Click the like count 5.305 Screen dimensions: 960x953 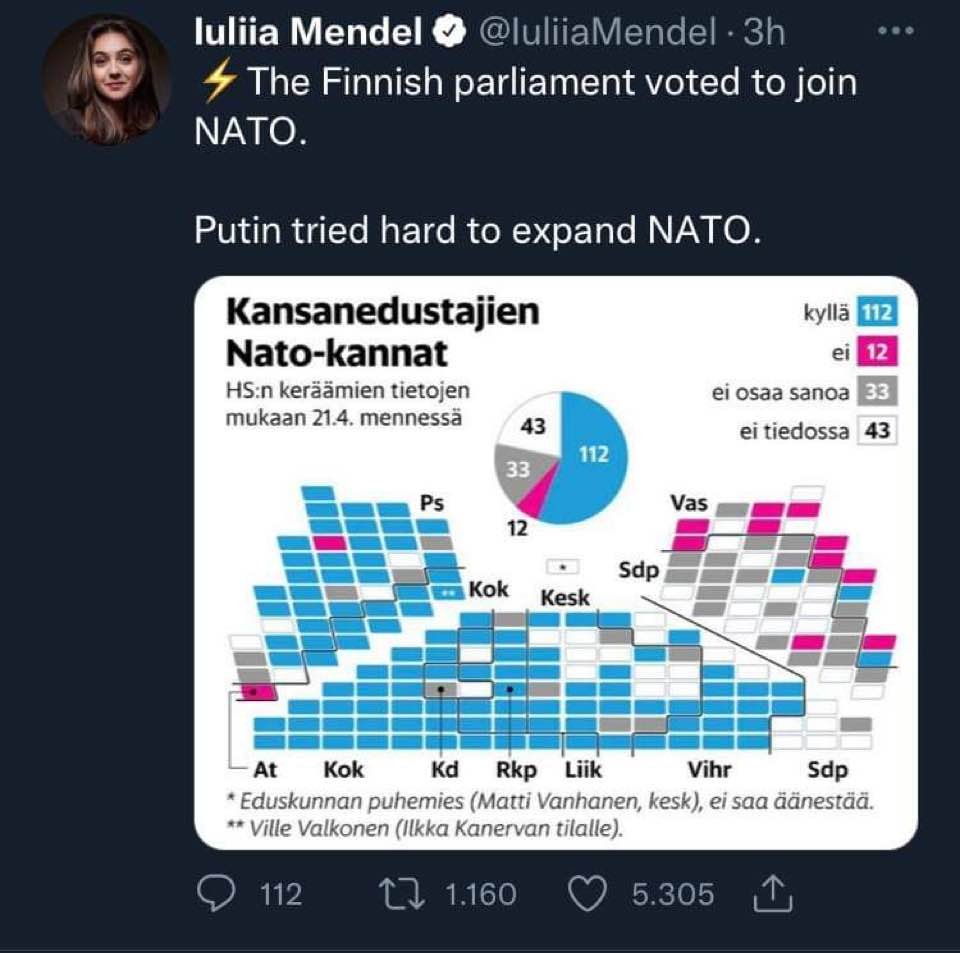click(x=673, y=893)
